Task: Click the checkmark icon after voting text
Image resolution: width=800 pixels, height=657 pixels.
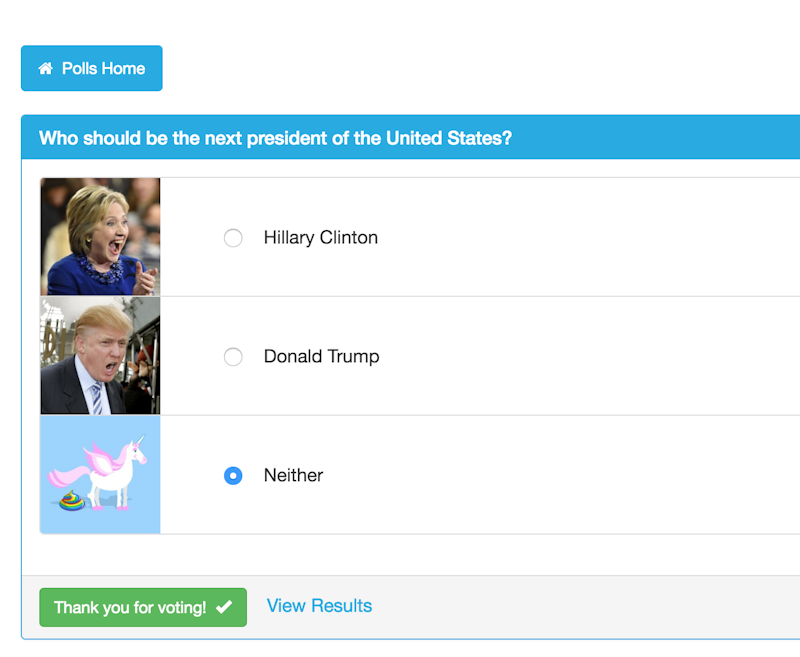Action: point(224,607)
